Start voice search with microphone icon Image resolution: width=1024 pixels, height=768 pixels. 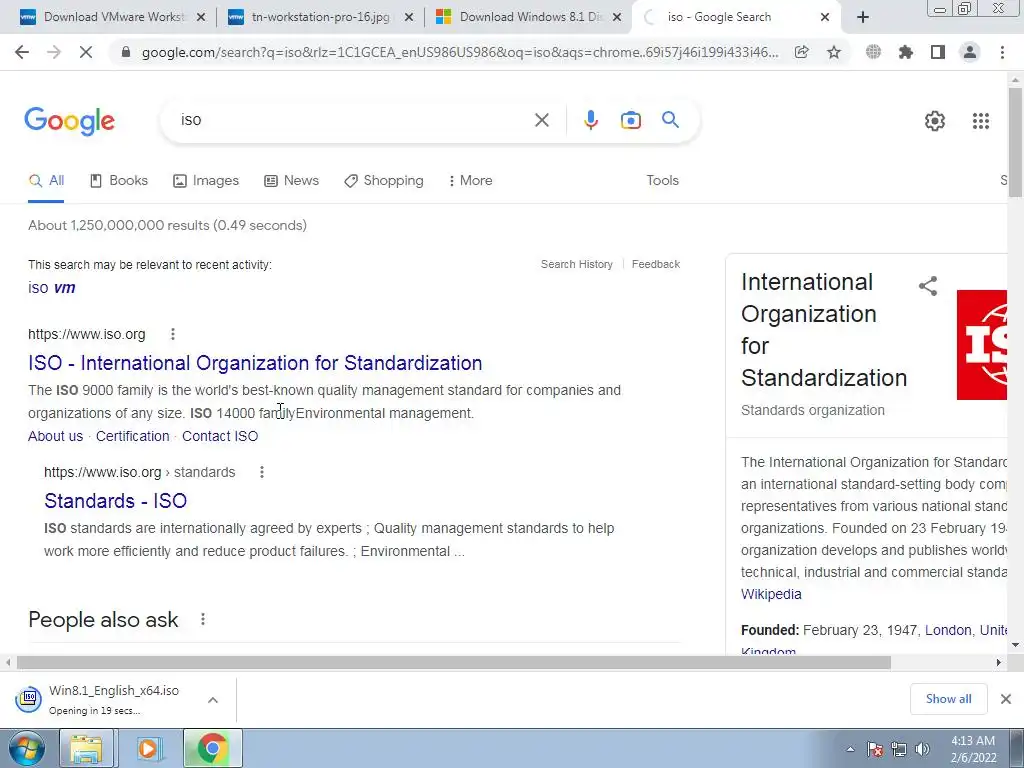coord(590,120)
